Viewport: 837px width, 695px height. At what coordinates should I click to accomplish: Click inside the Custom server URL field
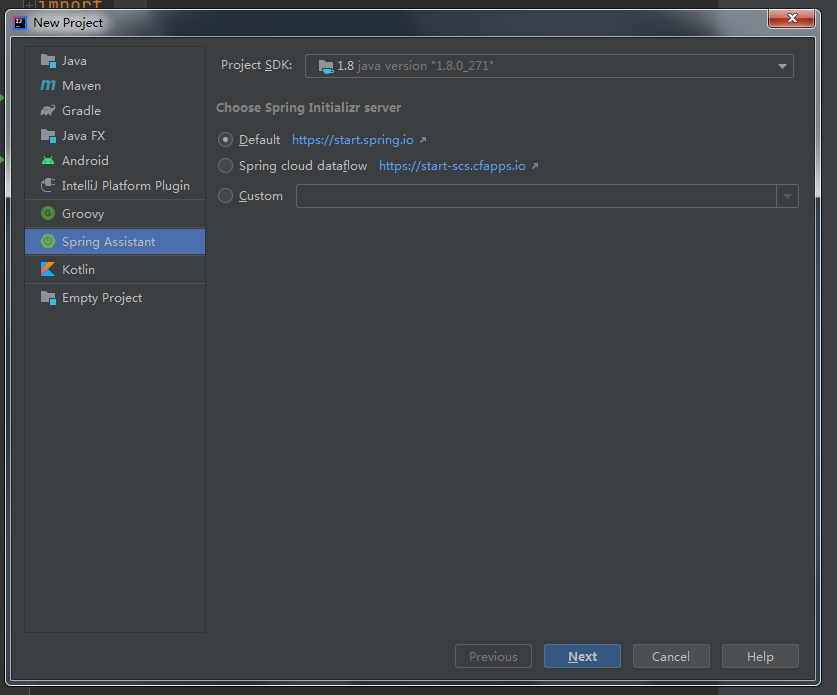click(540, 195)
